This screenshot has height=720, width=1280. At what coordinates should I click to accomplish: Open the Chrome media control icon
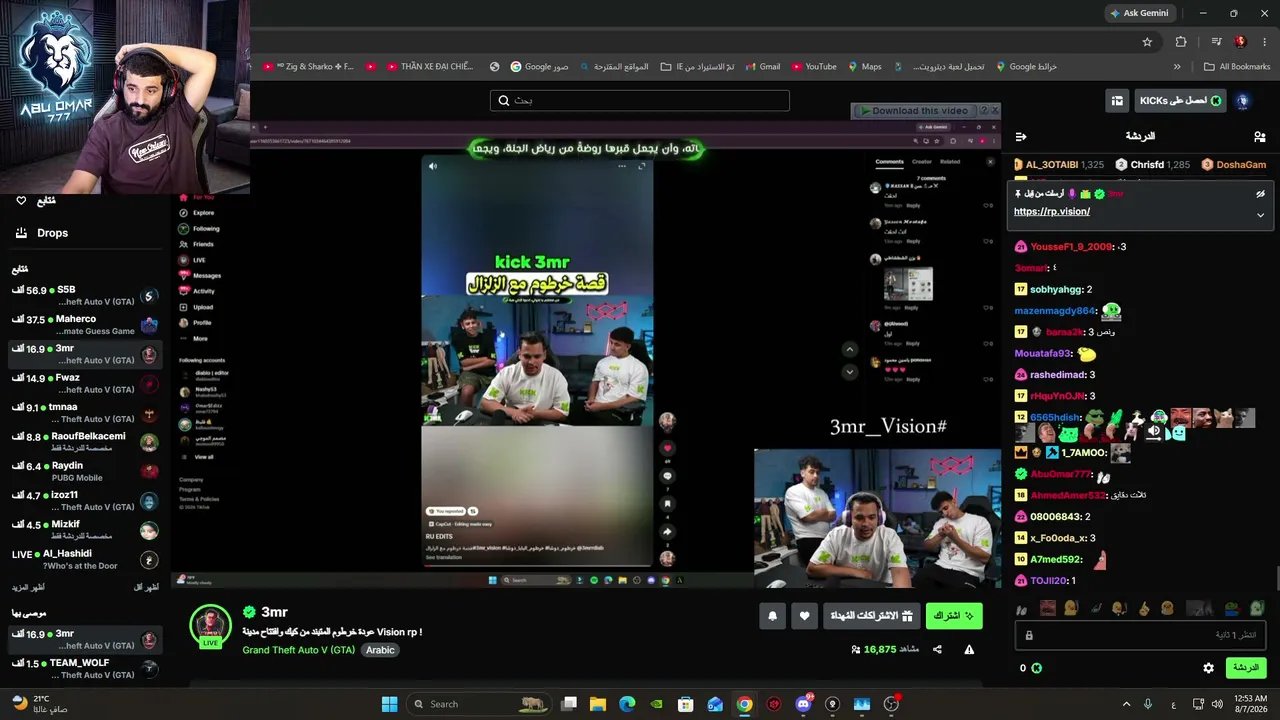pos(1216,42)
